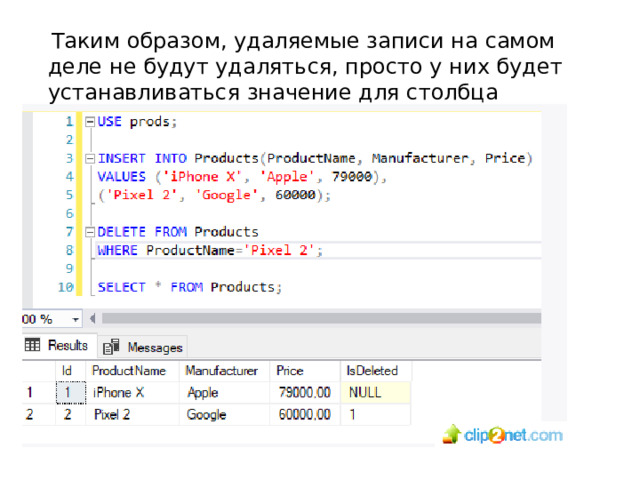
Task: Click the editor horizontal scrollbar track
Action: click(x=321, y=318)
